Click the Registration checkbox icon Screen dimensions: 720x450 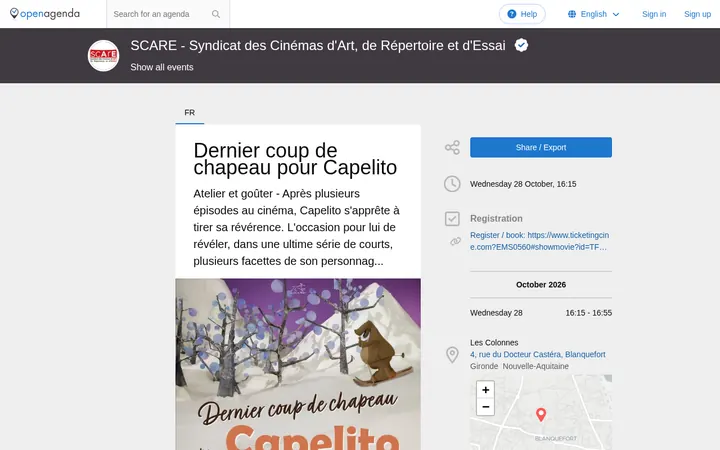click(x=452, y=219)
